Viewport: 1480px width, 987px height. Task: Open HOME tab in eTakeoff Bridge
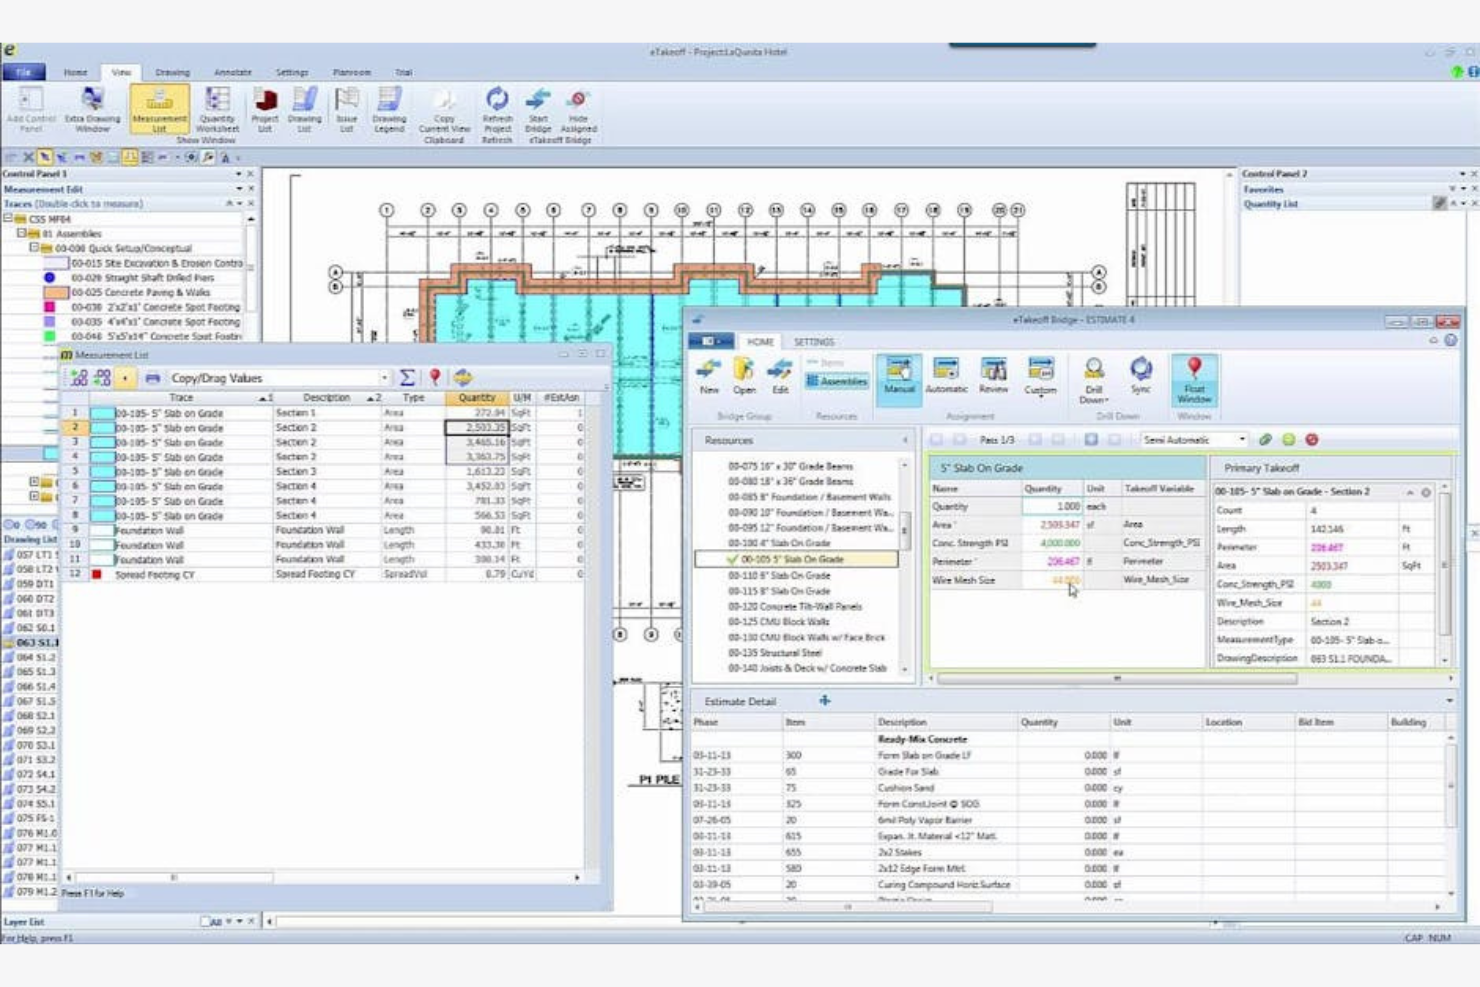(x=760, y=342)
